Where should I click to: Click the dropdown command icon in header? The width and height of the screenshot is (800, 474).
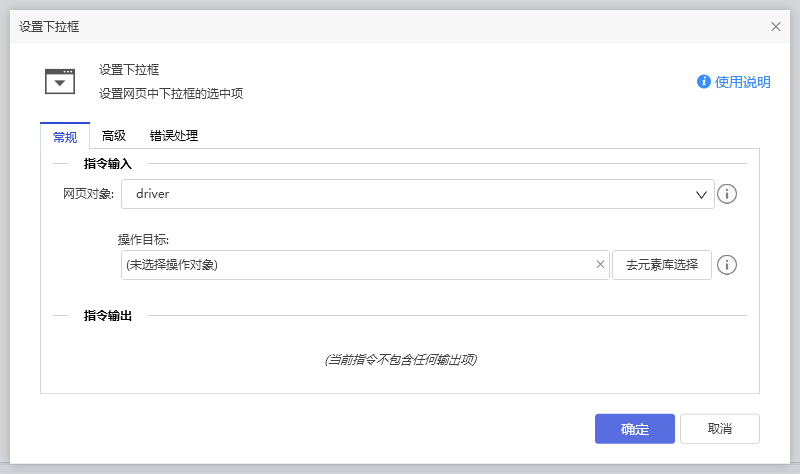coord(60,81)
